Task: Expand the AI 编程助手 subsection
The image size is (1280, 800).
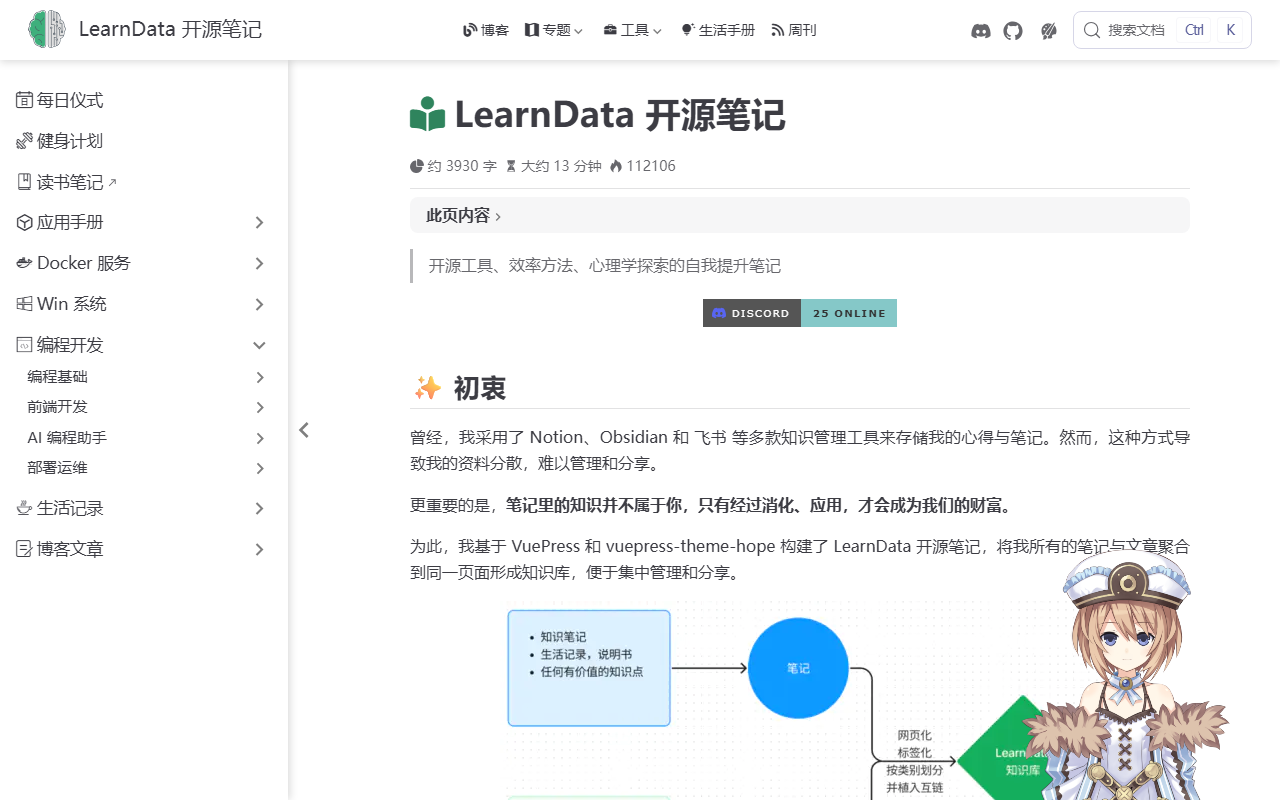Action: 260,438
